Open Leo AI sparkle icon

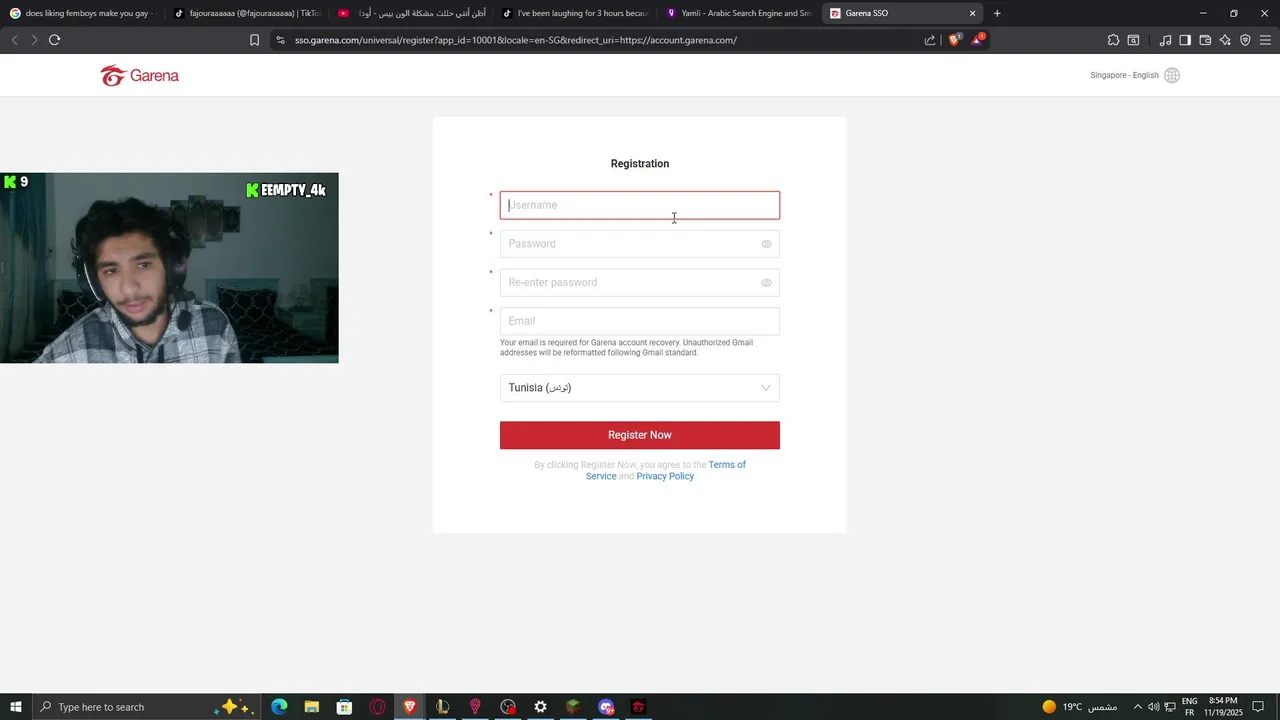(1225, 40)
